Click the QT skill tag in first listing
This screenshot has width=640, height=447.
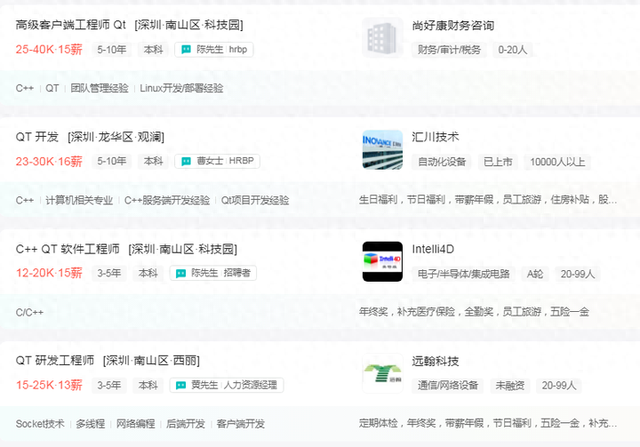[x=52, y=88]
